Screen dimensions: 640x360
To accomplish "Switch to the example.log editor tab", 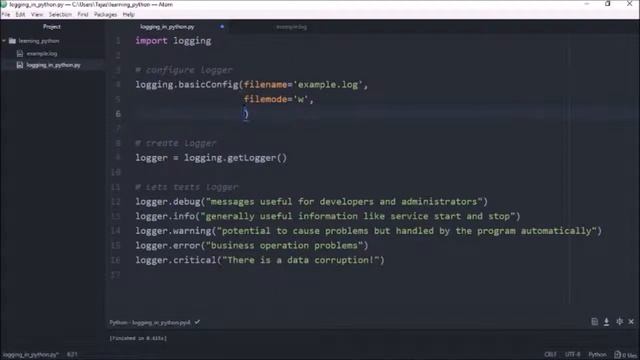I will coord(291,27).
